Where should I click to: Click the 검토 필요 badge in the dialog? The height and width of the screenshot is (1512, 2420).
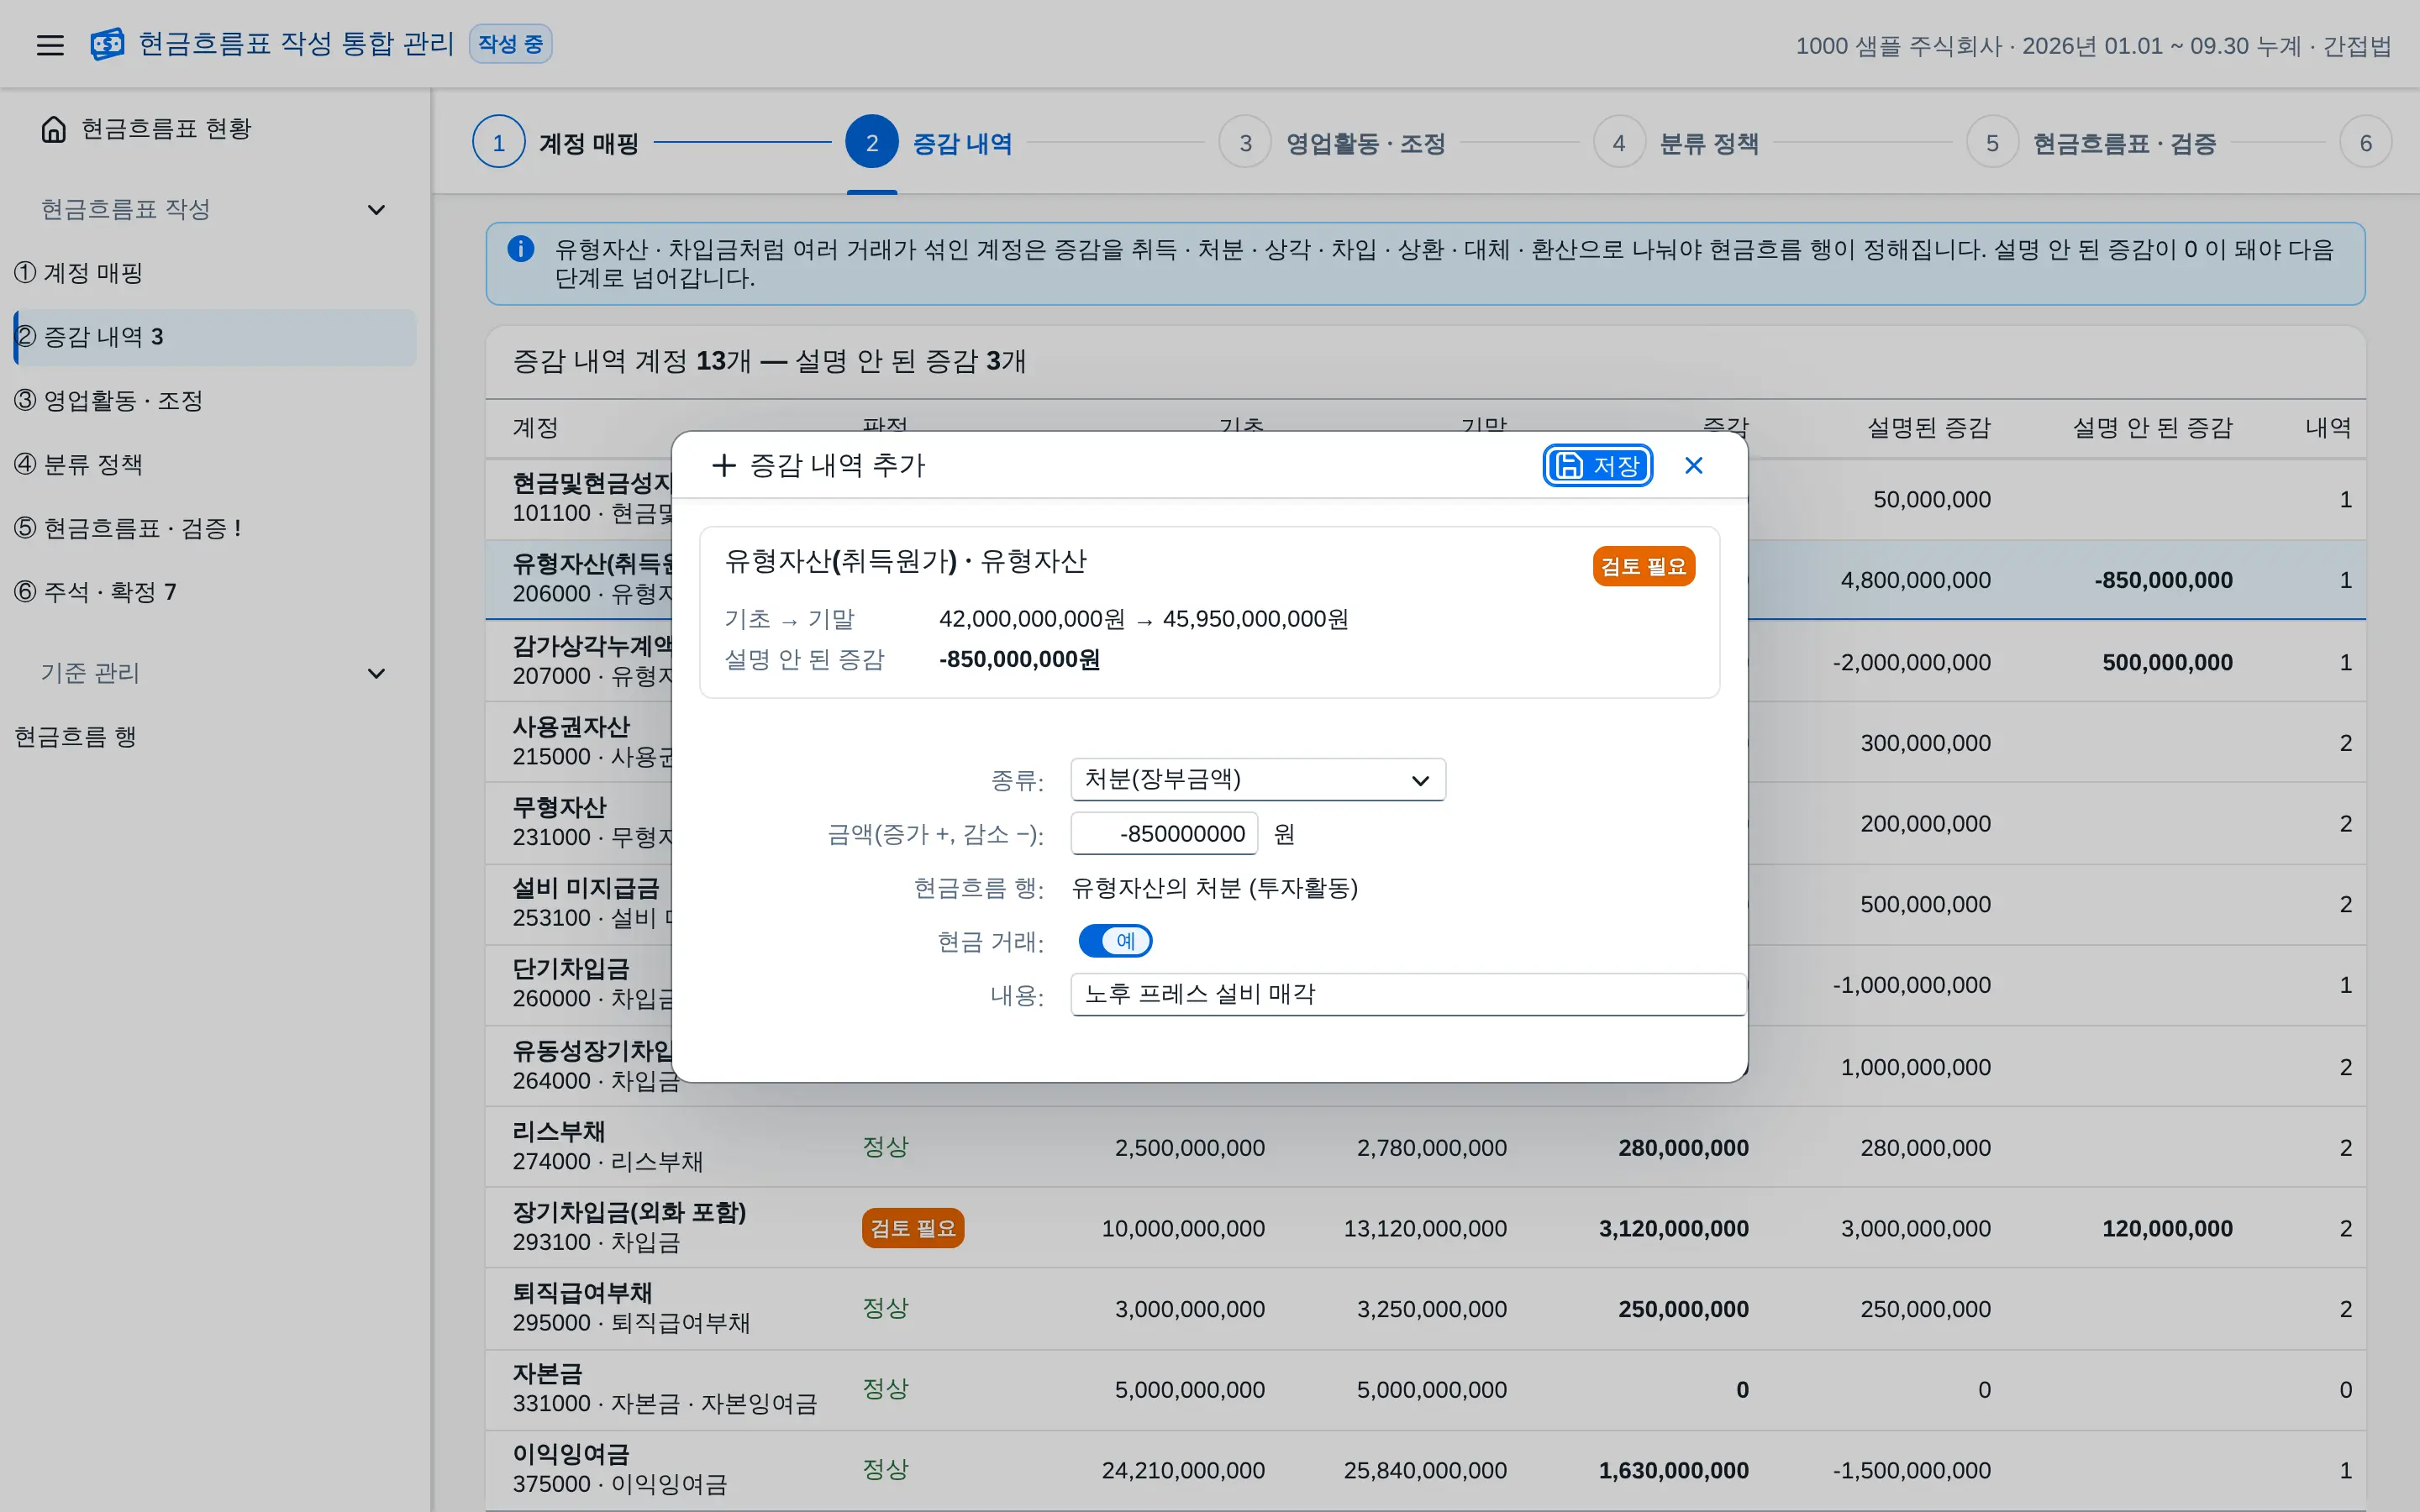(1643, 566)
